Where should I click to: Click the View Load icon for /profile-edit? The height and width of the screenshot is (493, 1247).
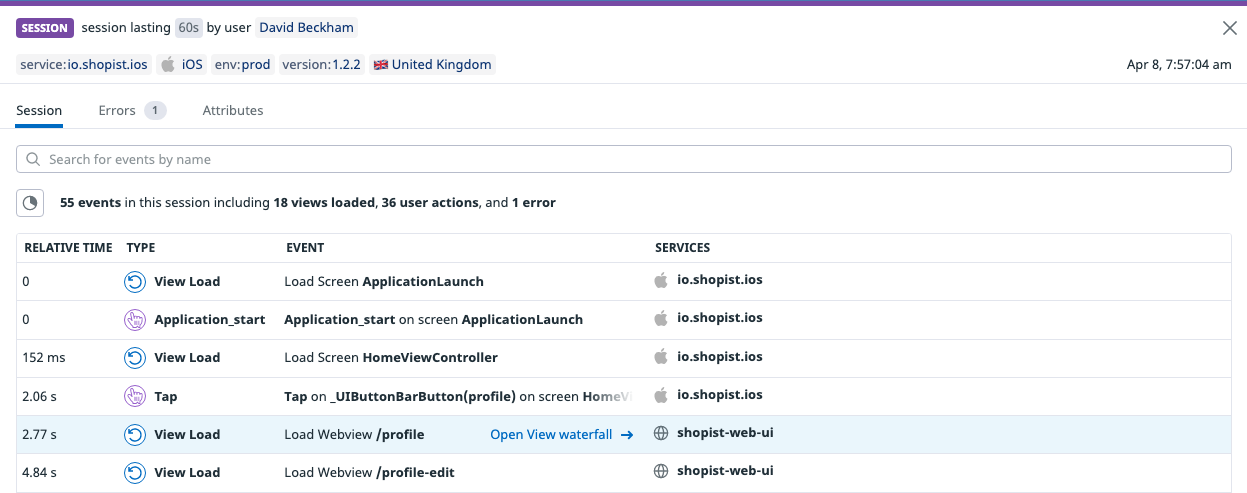135,472
